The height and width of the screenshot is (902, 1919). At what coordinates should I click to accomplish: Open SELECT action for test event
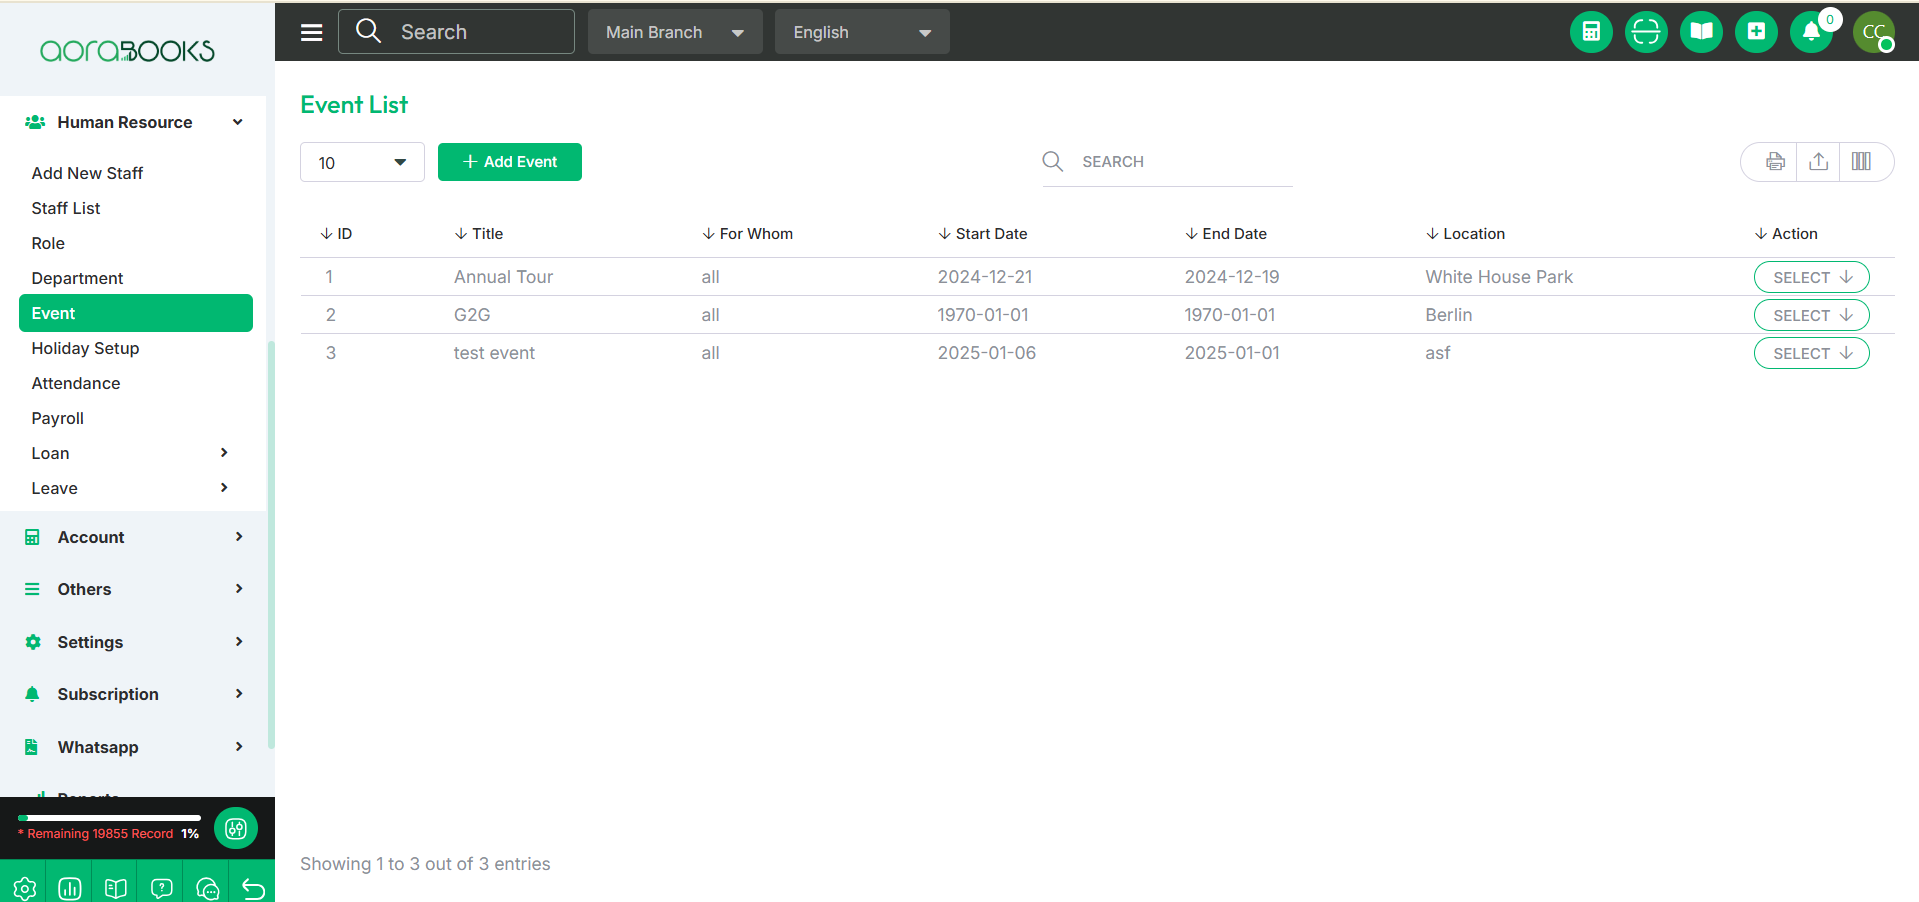(1811, 353)
